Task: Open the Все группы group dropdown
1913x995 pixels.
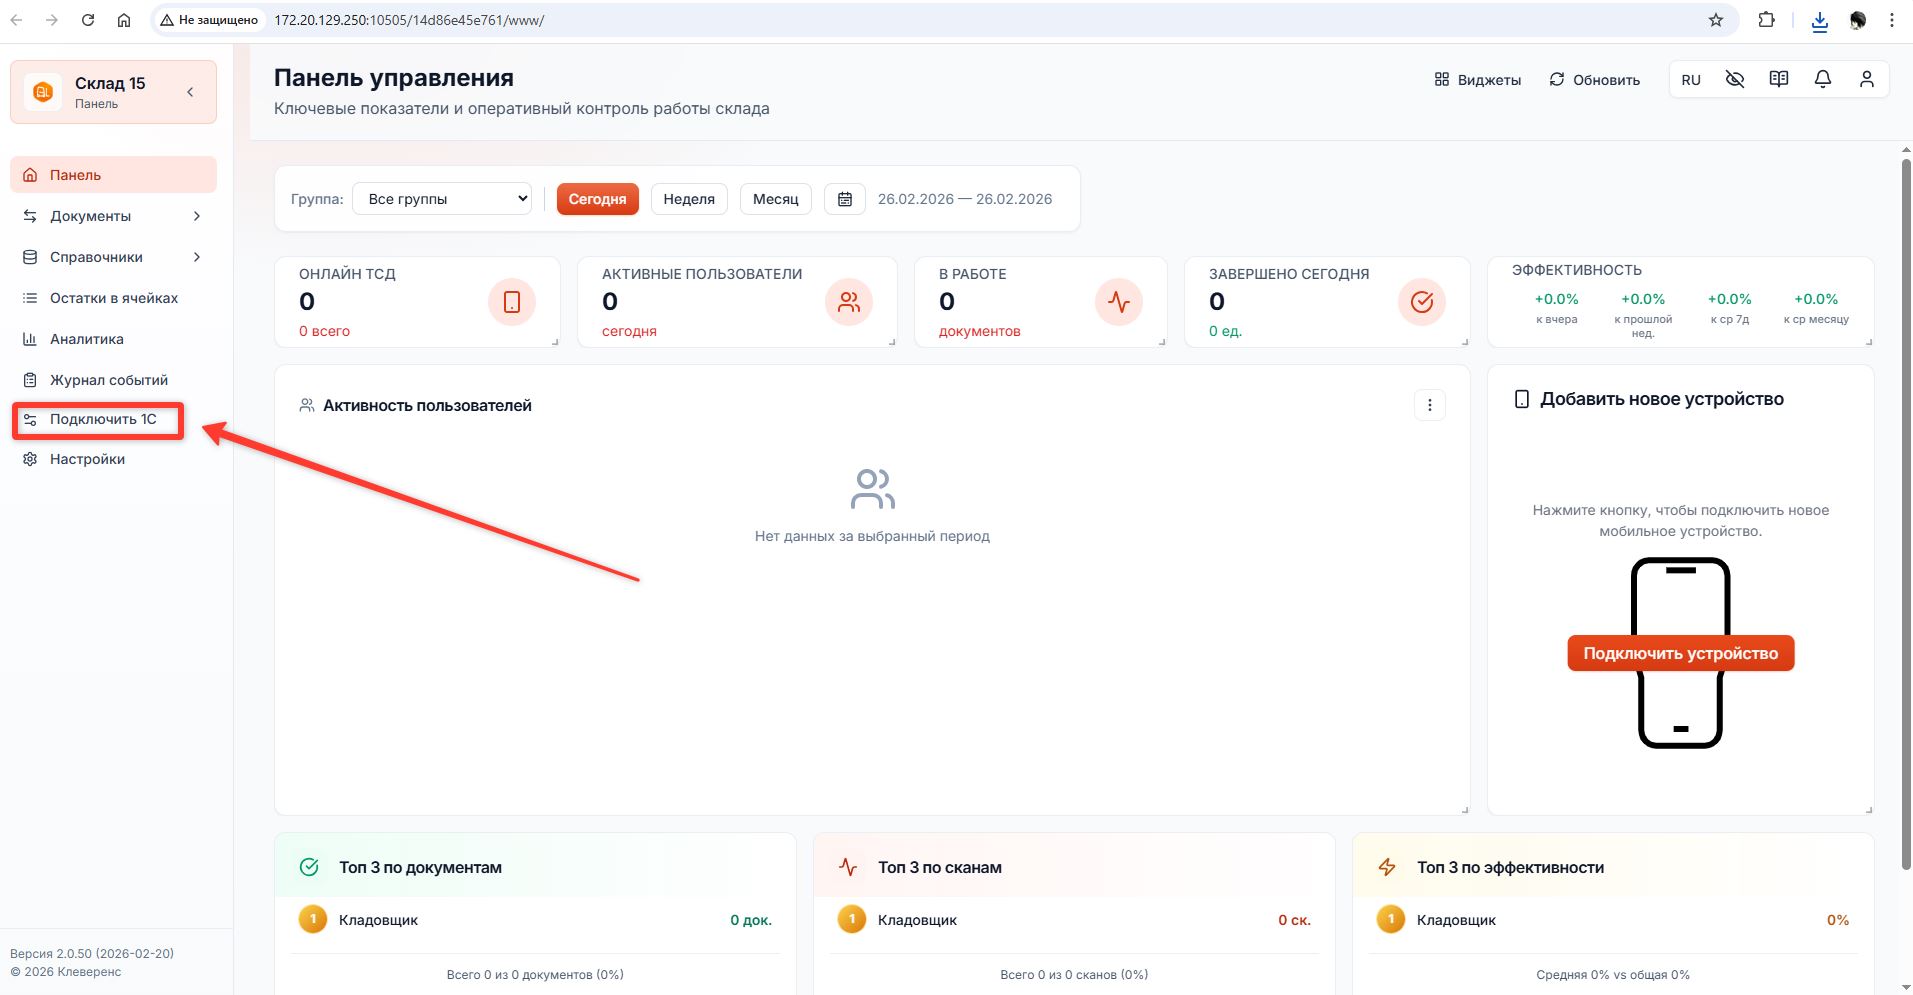Action: click(442, 199)
